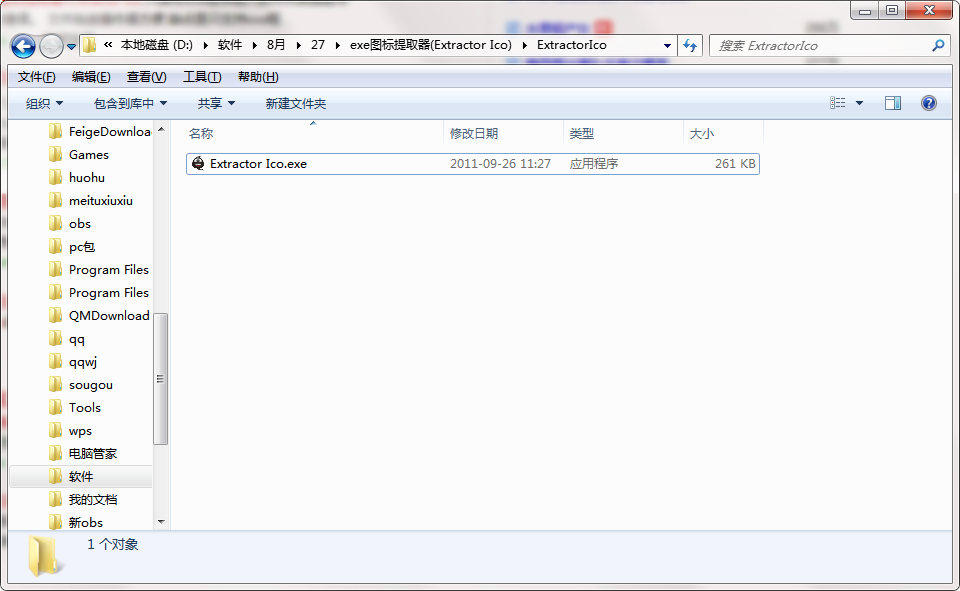Open the 工具(T) menu
960x591 pixels.
[x=202, y=77]
